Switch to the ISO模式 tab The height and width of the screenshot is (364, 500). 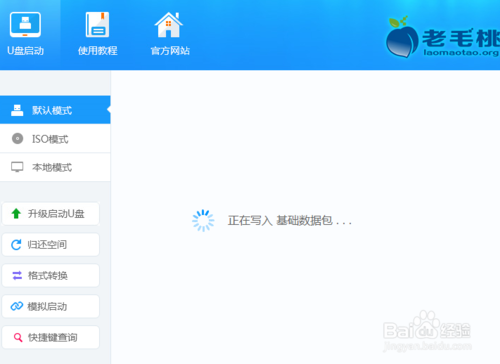[55, 139]
